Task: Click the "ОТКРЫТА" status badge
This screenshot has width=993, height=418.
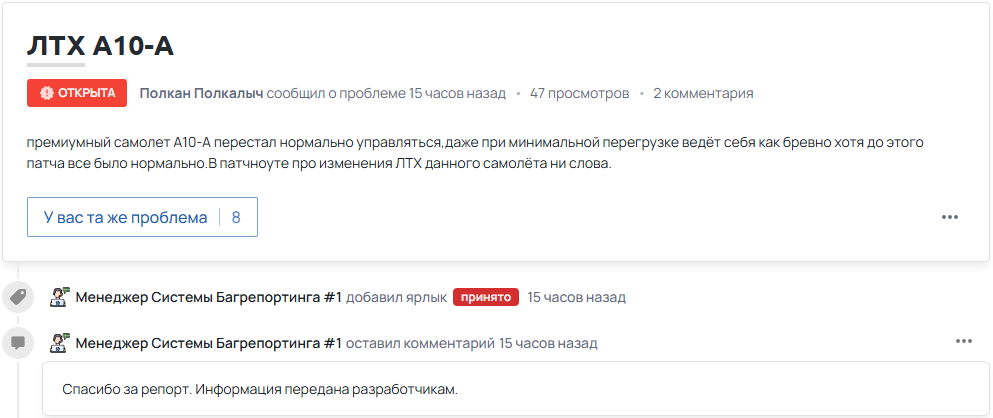Action: click(77, 93)
